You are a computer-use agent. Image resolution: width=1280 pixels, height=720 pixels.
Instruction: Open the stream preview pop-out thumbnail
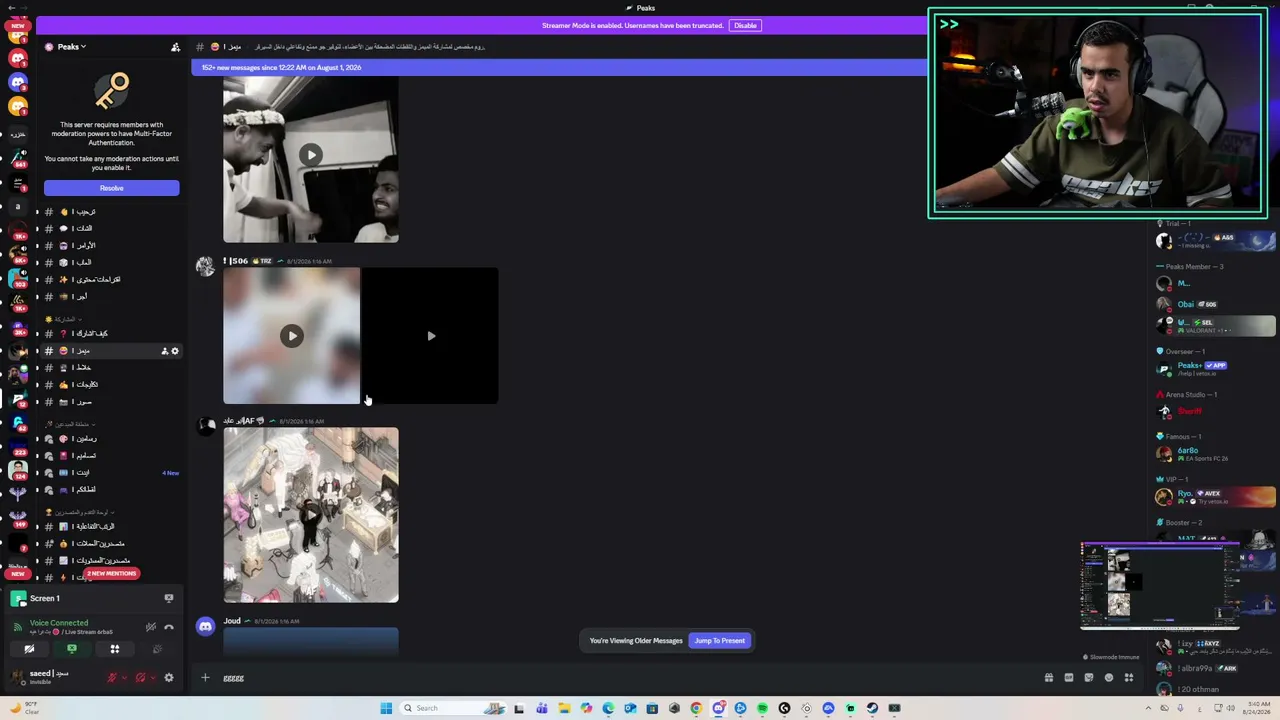1160,586
